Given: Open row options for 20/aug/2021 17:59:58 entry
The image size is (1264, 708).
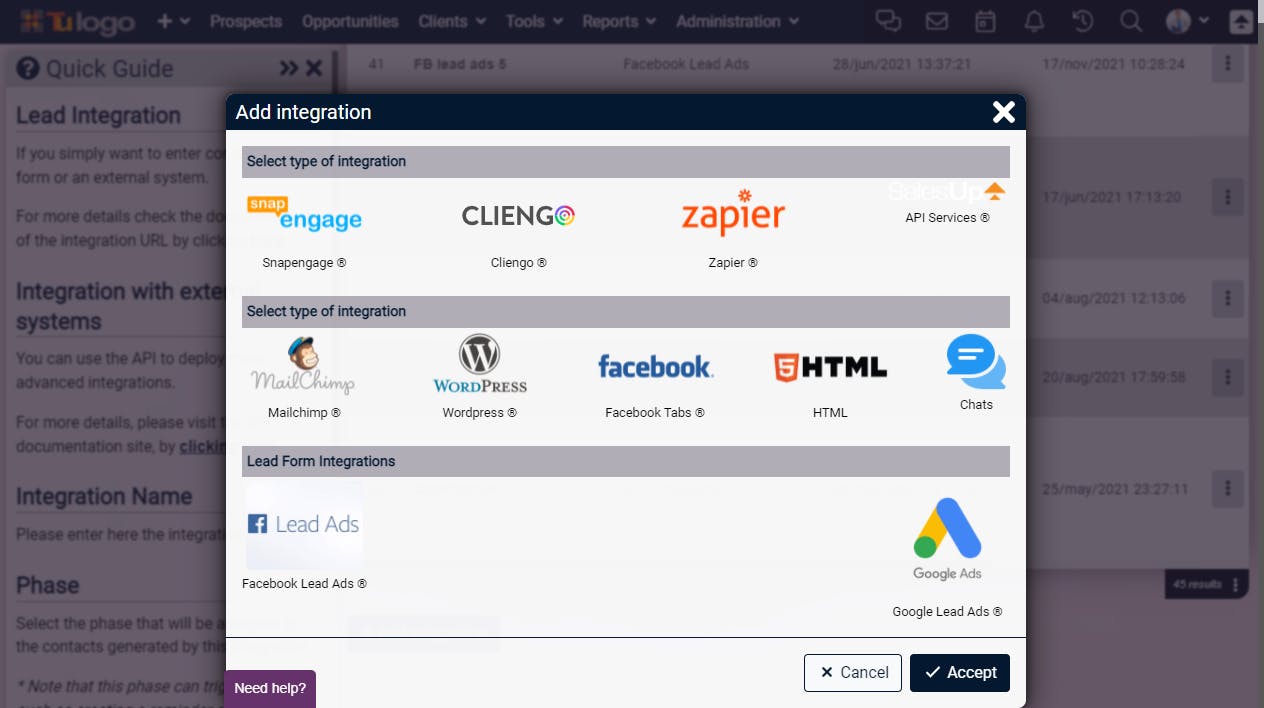Looking at the screenshot, I should click(1228, 377).
